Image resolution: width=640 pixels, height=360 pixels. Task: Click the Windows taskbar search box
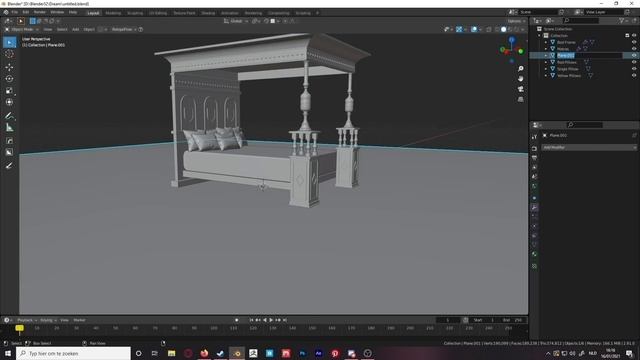point(73,353)
